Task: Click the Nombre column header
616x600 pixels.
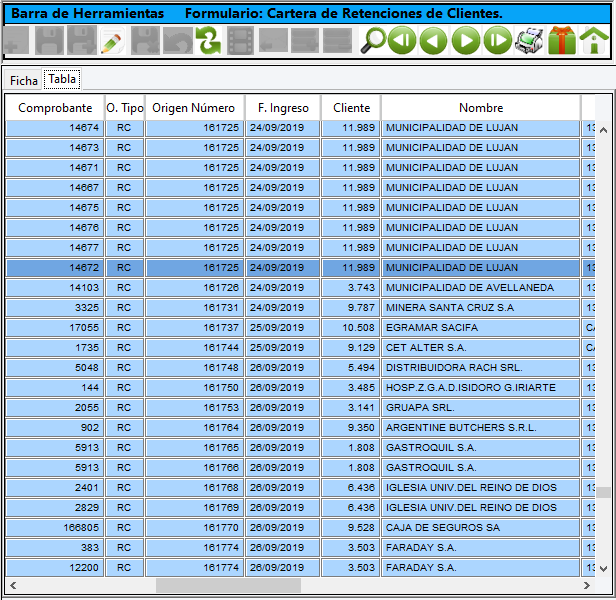Action: (481, 108)
